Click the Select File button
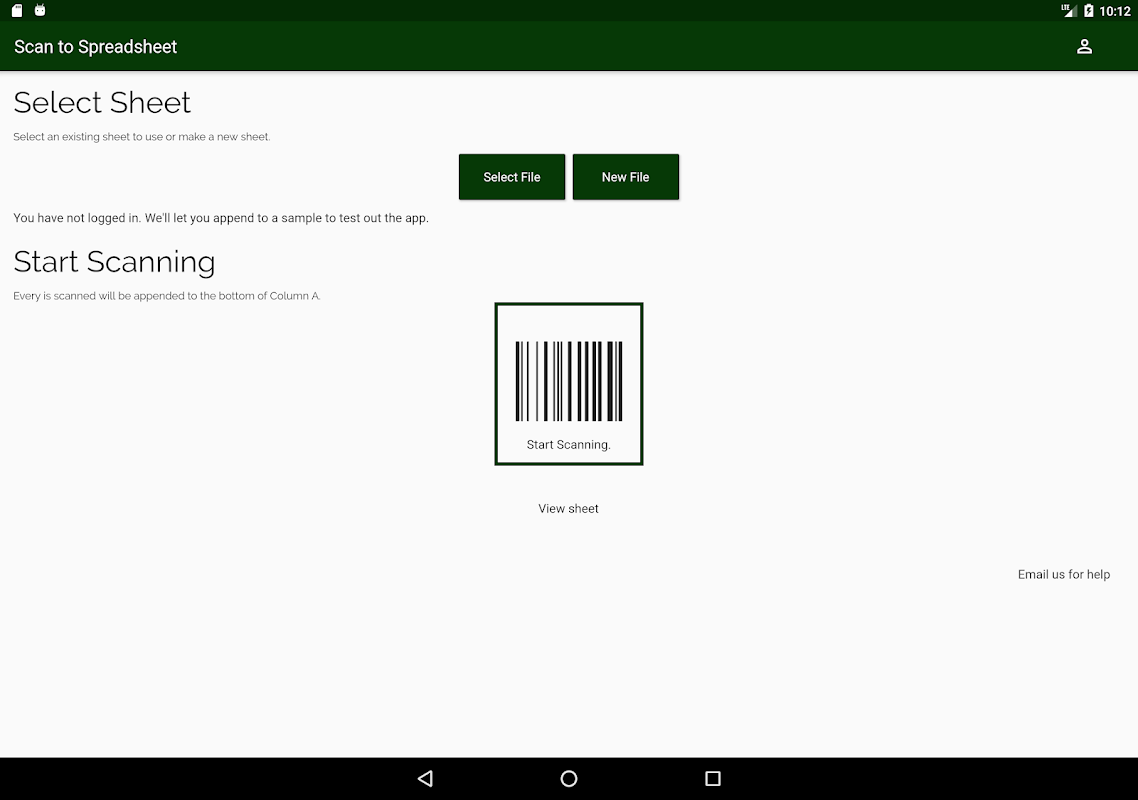The height and width of the screenshot is (800, 1138). click(512, 176)
